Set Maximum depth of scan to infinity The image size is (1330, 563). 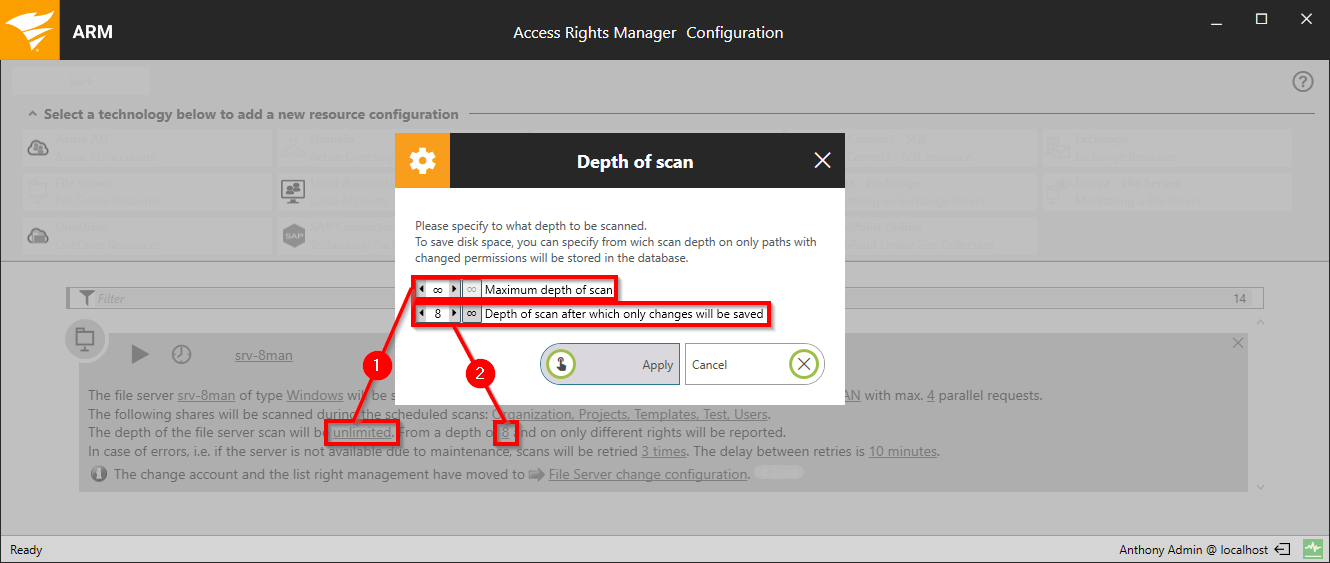pos(471,289)
